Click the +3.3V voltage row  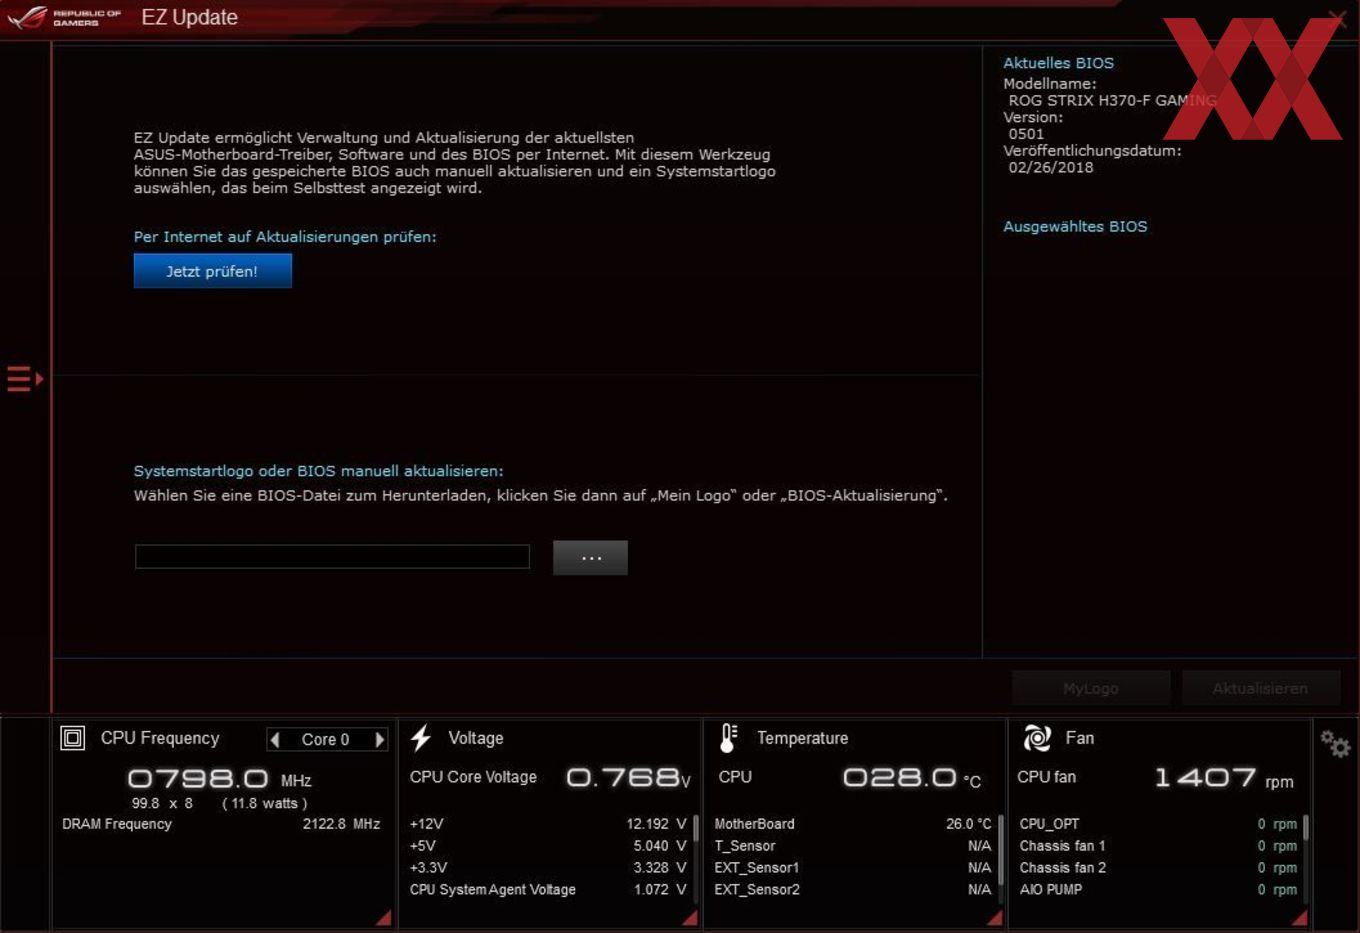pos(548,868)
